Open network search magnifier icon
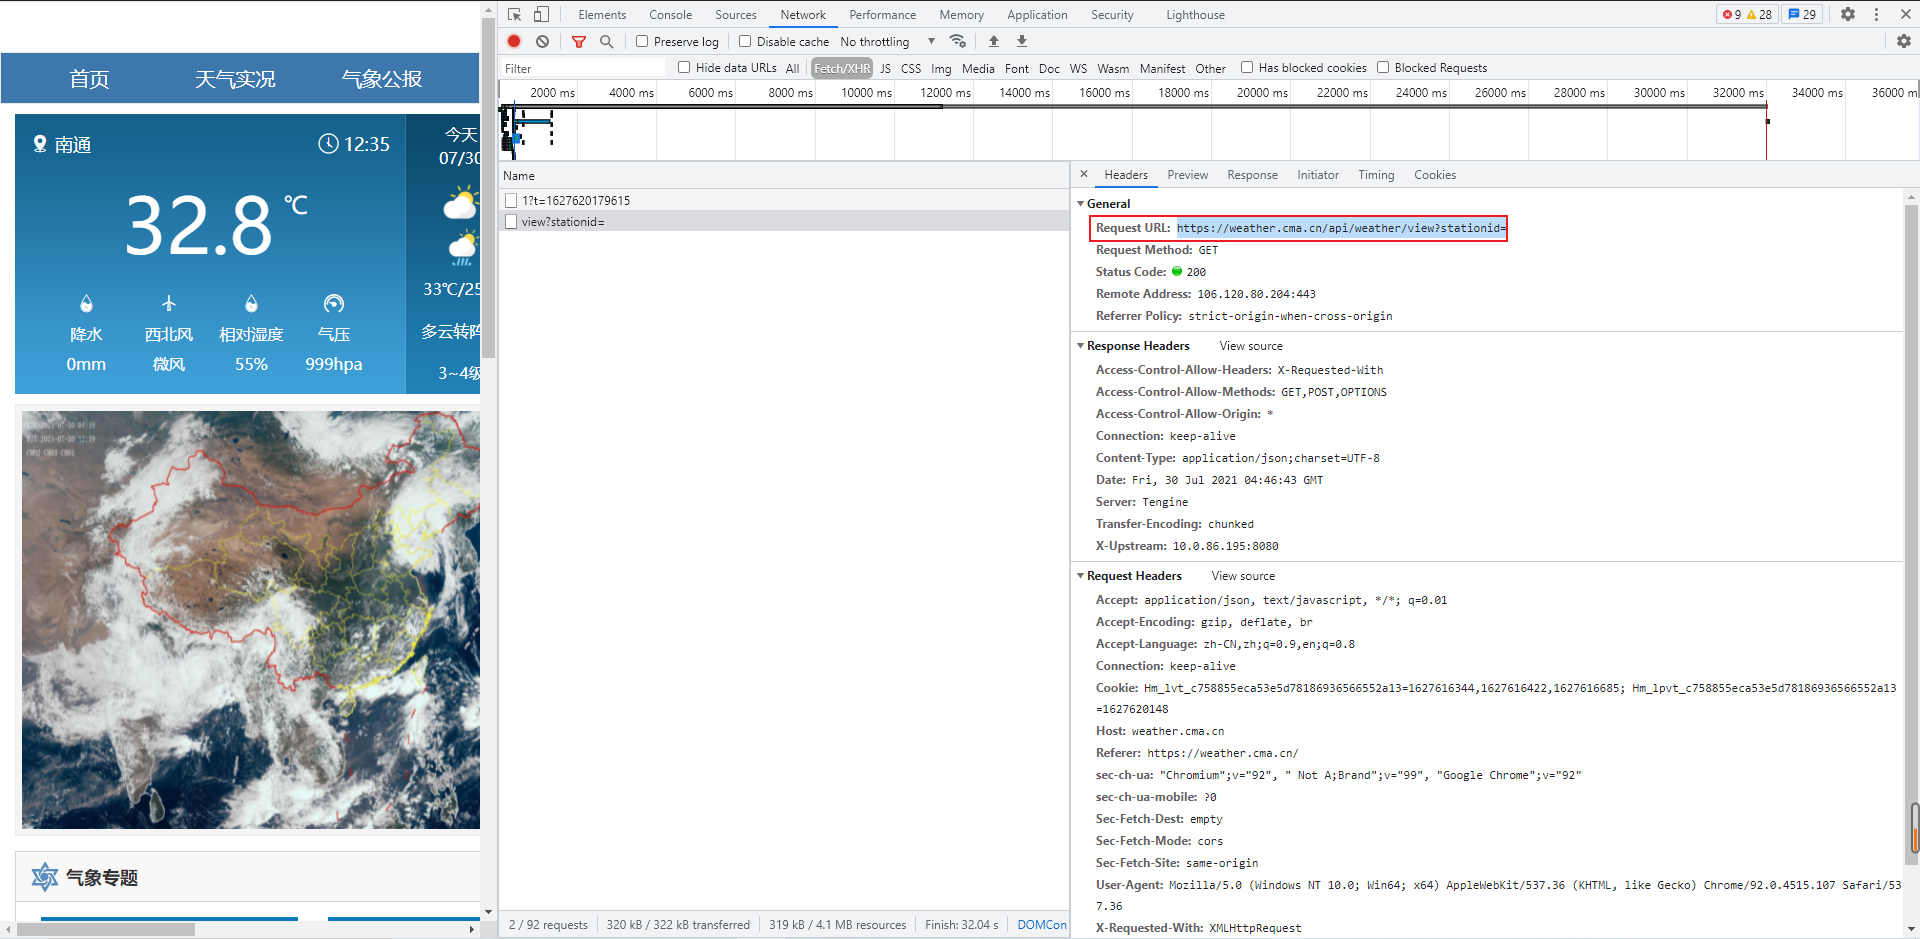The image size is (1920, 939). [x=606, y=41]
